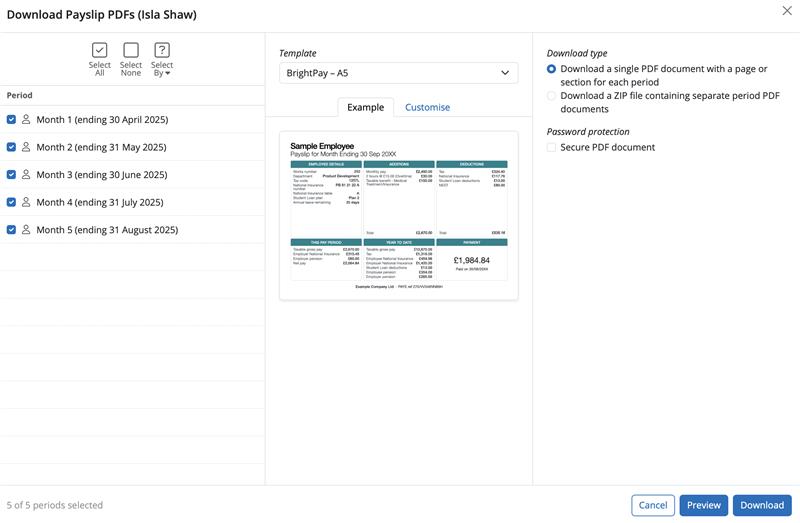Enable Secure PDF document option
The image size is (800, 523).
pyautogui.click(x=552, y=147)
